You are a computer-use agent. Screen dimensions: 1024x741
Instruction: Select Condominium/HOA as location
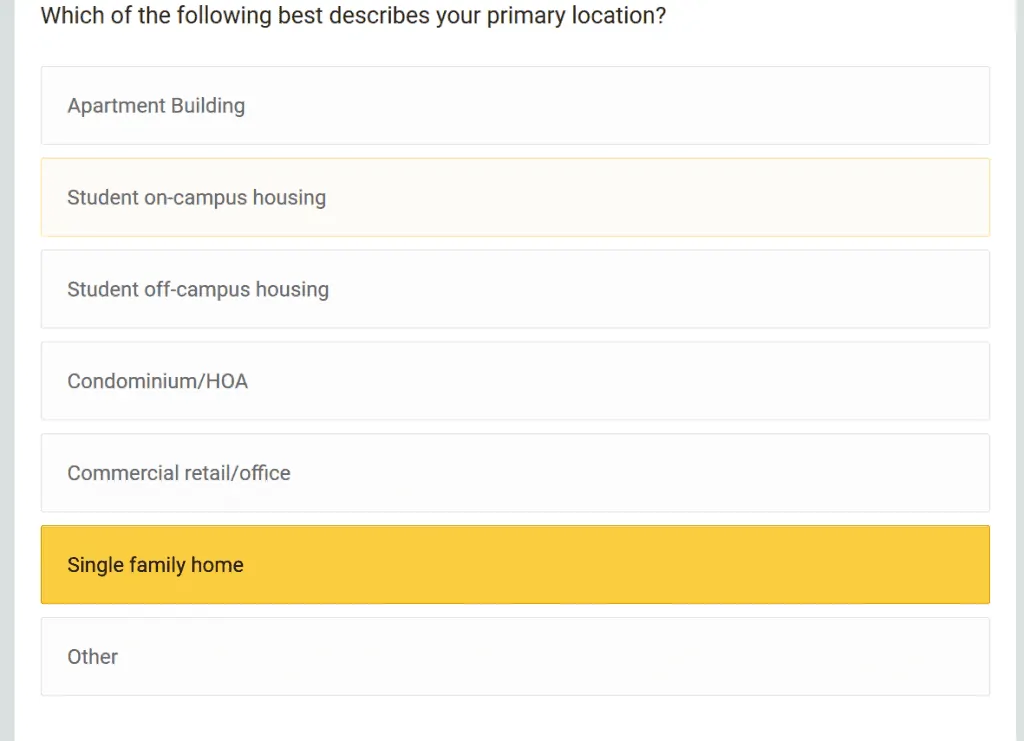tap(515, 382)
